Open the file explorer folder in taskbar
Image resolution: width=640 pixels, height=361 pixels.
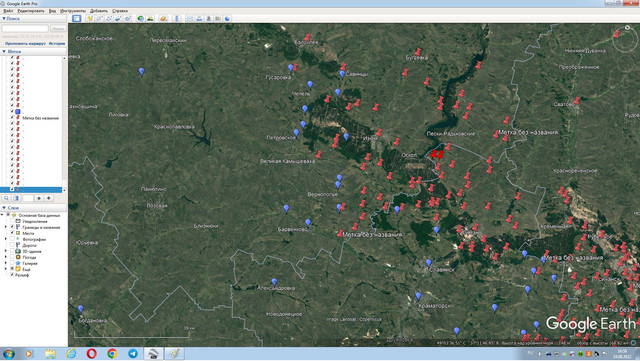(50, 353)
